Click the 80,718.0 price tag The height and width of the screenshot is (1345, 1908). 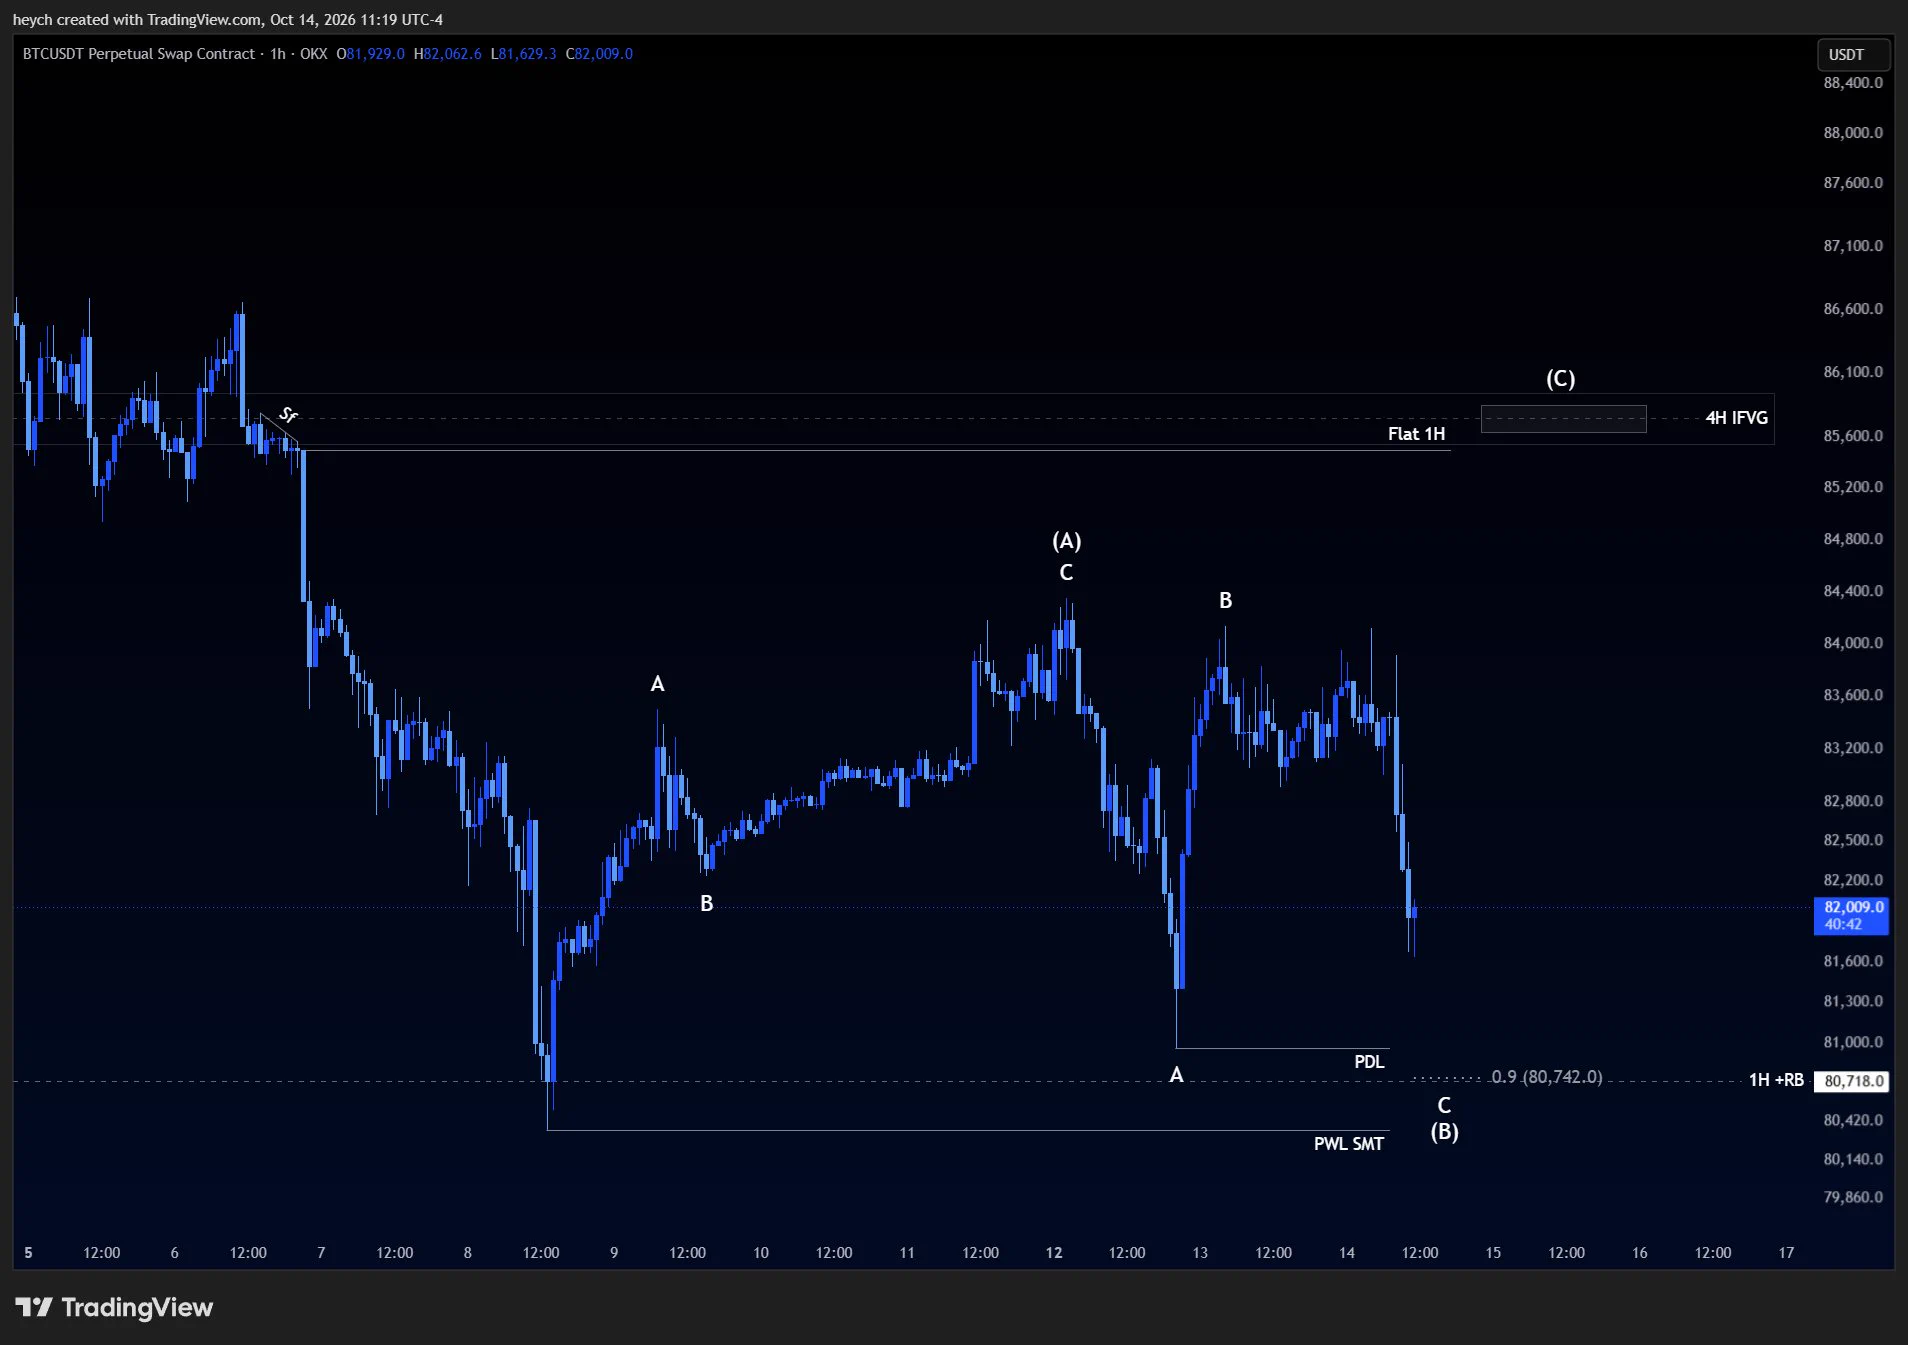(1853, 1081)
